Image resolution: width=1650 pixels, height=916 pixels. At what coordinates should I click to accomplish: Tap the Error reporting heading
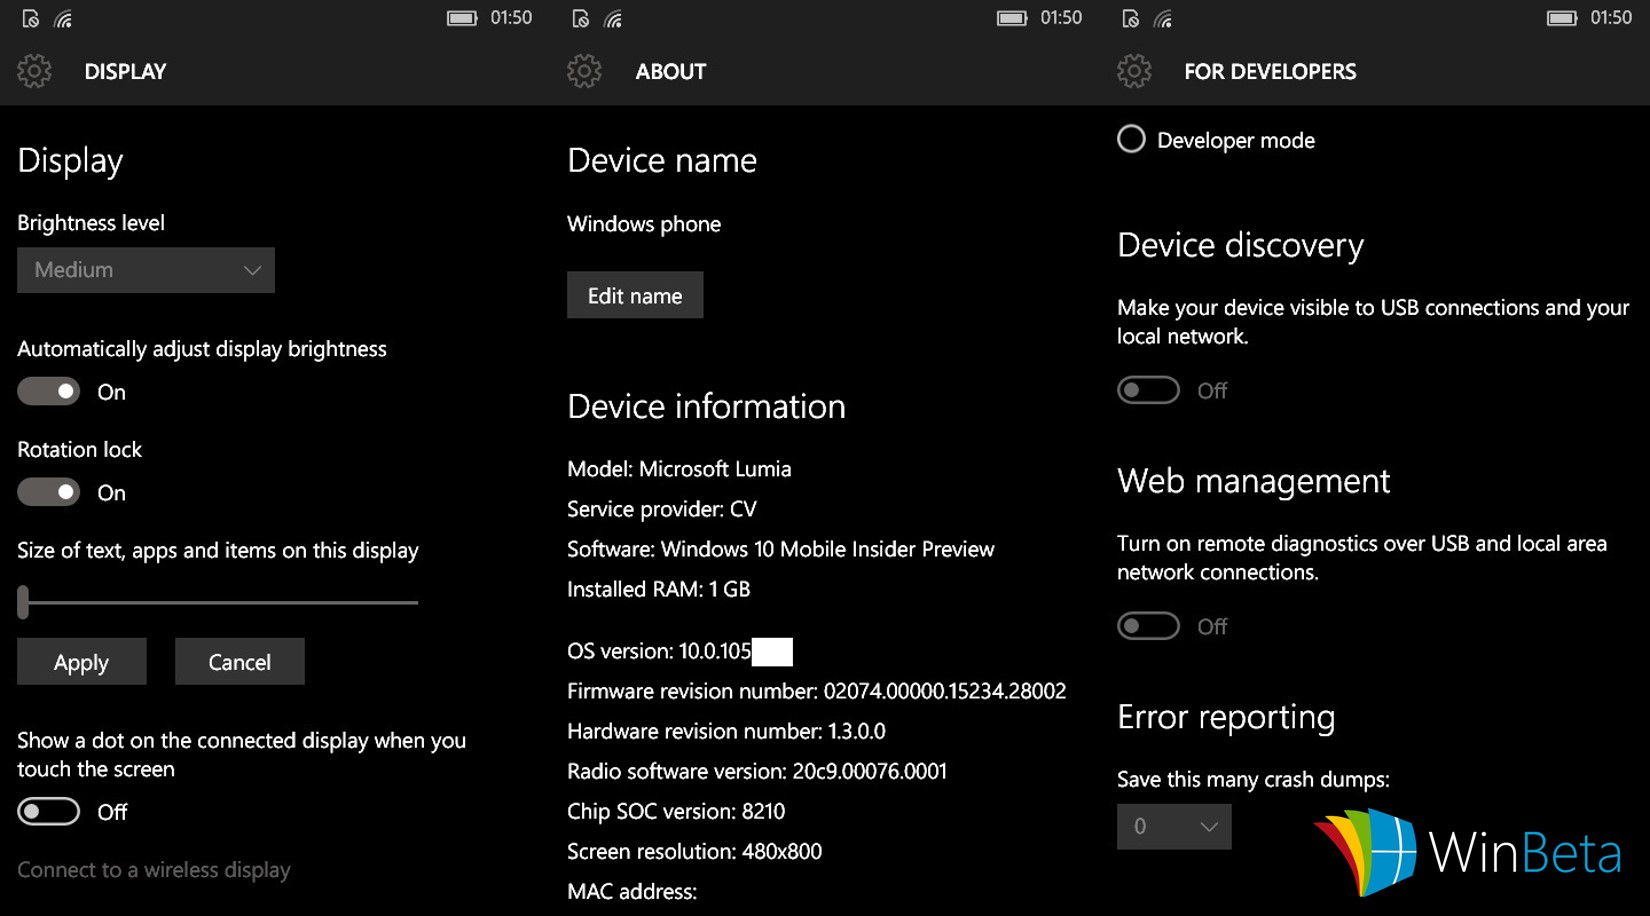(1226, 718)
